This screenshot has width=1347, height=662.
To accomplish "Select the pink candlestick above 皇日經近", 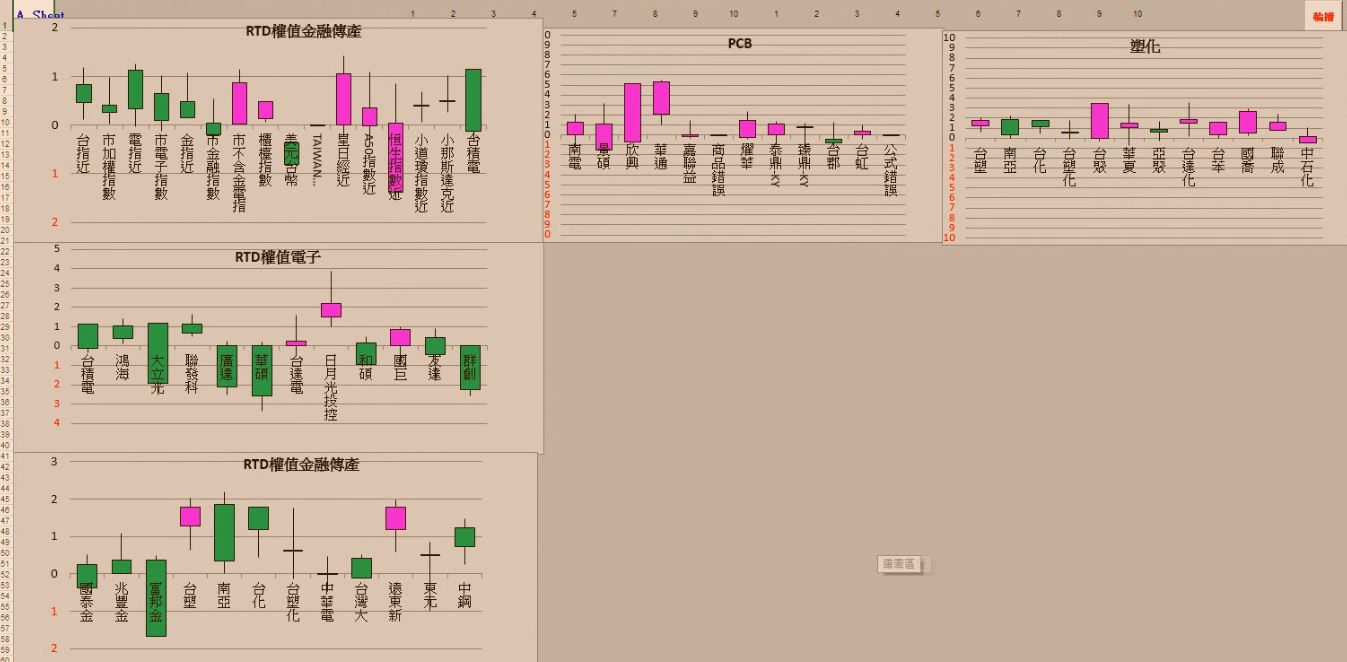I will tap(343, 99).
